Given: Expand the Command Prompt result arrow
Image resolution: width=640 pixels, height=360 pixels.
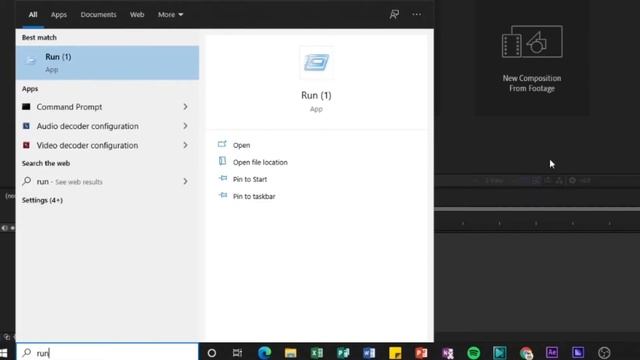Looking at the screenshot, I should point(185,107).
